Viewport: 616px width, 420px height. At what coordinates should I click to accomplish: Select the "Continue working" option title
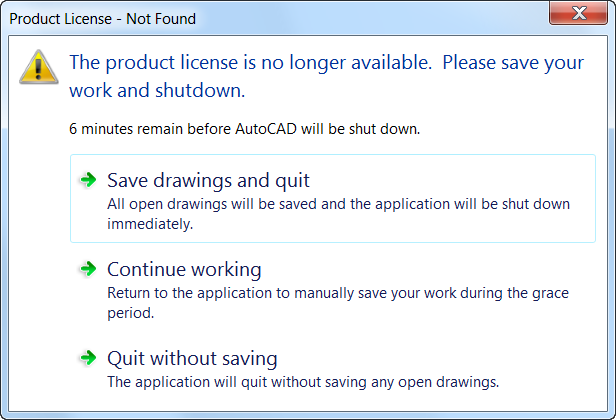tap(184, 270)
